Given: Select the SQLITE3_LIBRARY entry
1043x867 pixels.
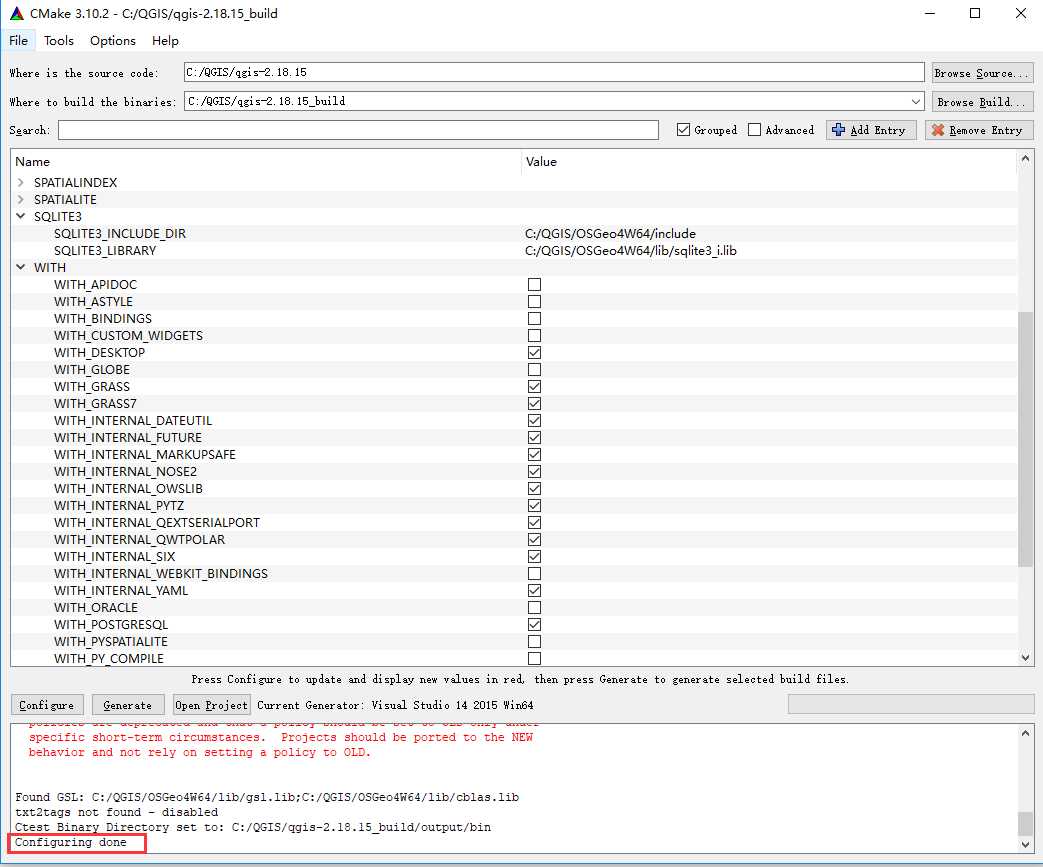Looking at the screenshot, I should (x=105, y=250).
